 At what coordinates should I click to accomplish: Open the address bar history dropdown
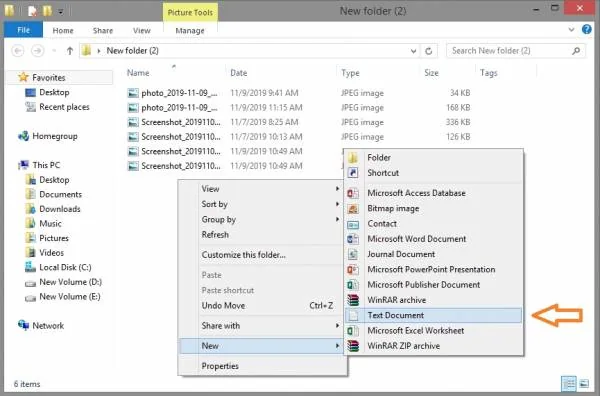tap(413, 51)
